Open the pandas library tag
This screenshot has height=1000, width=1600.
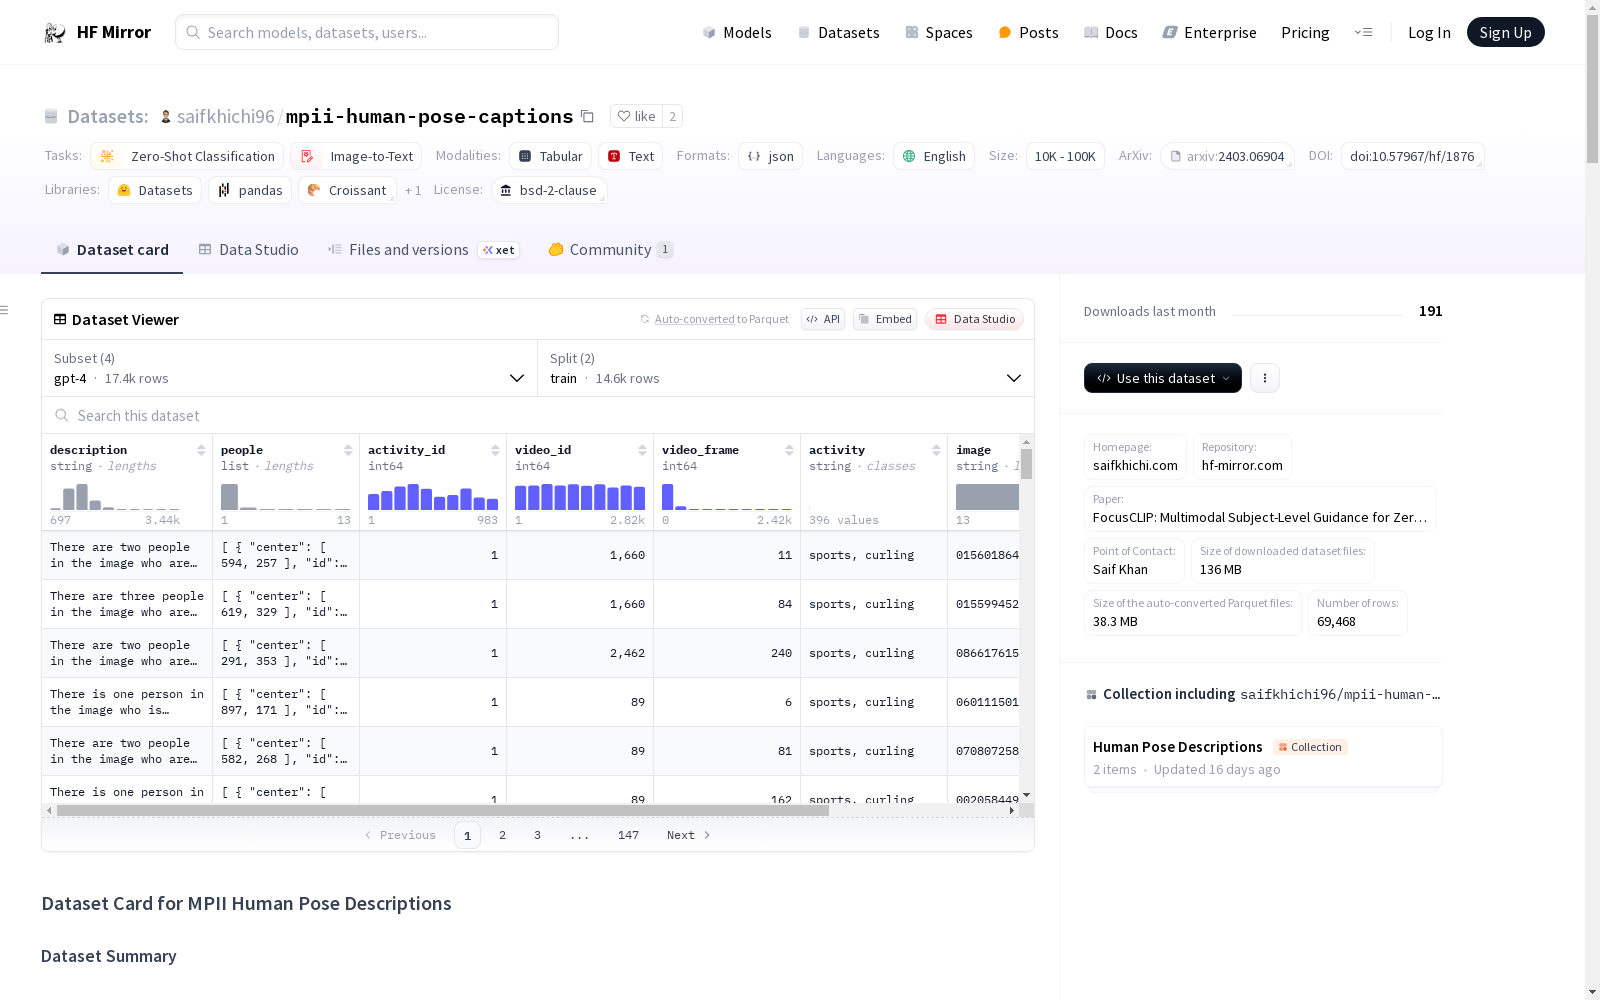coord(250,190)
